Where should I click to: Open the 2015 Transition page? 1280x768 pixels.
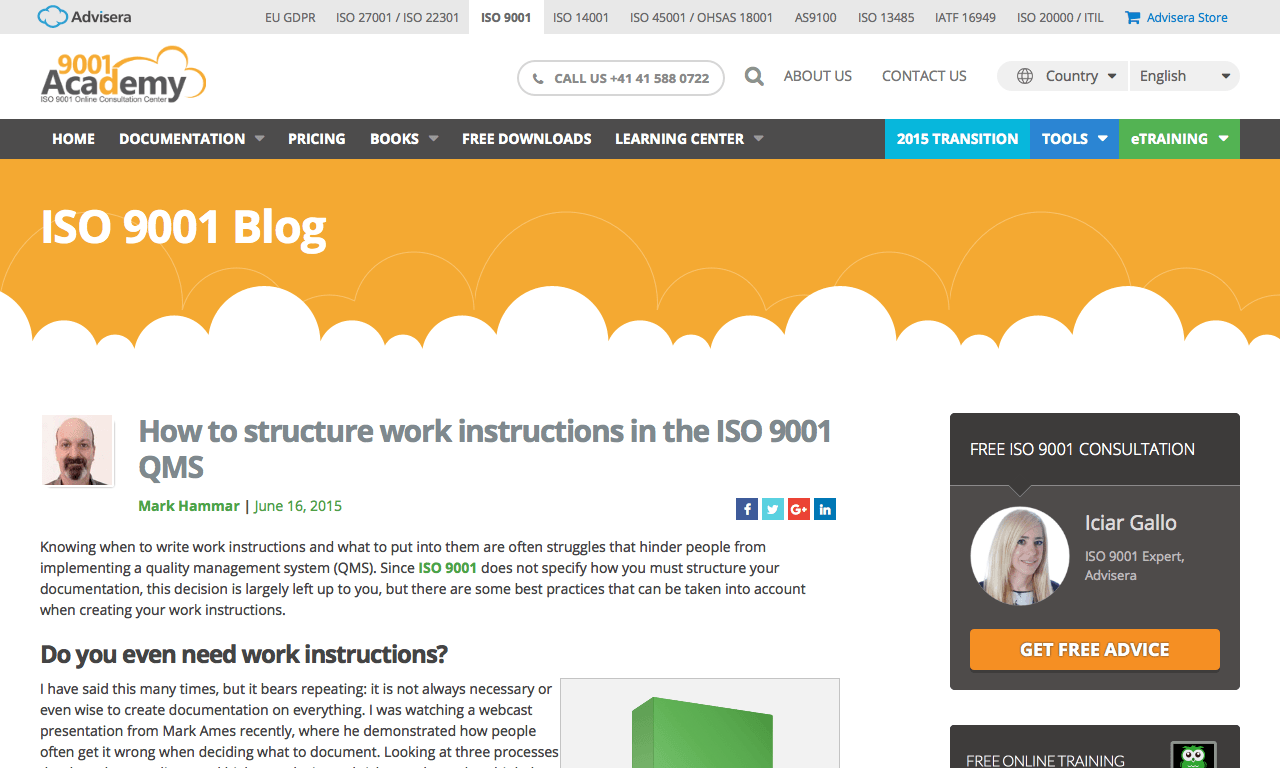(957, 139)
